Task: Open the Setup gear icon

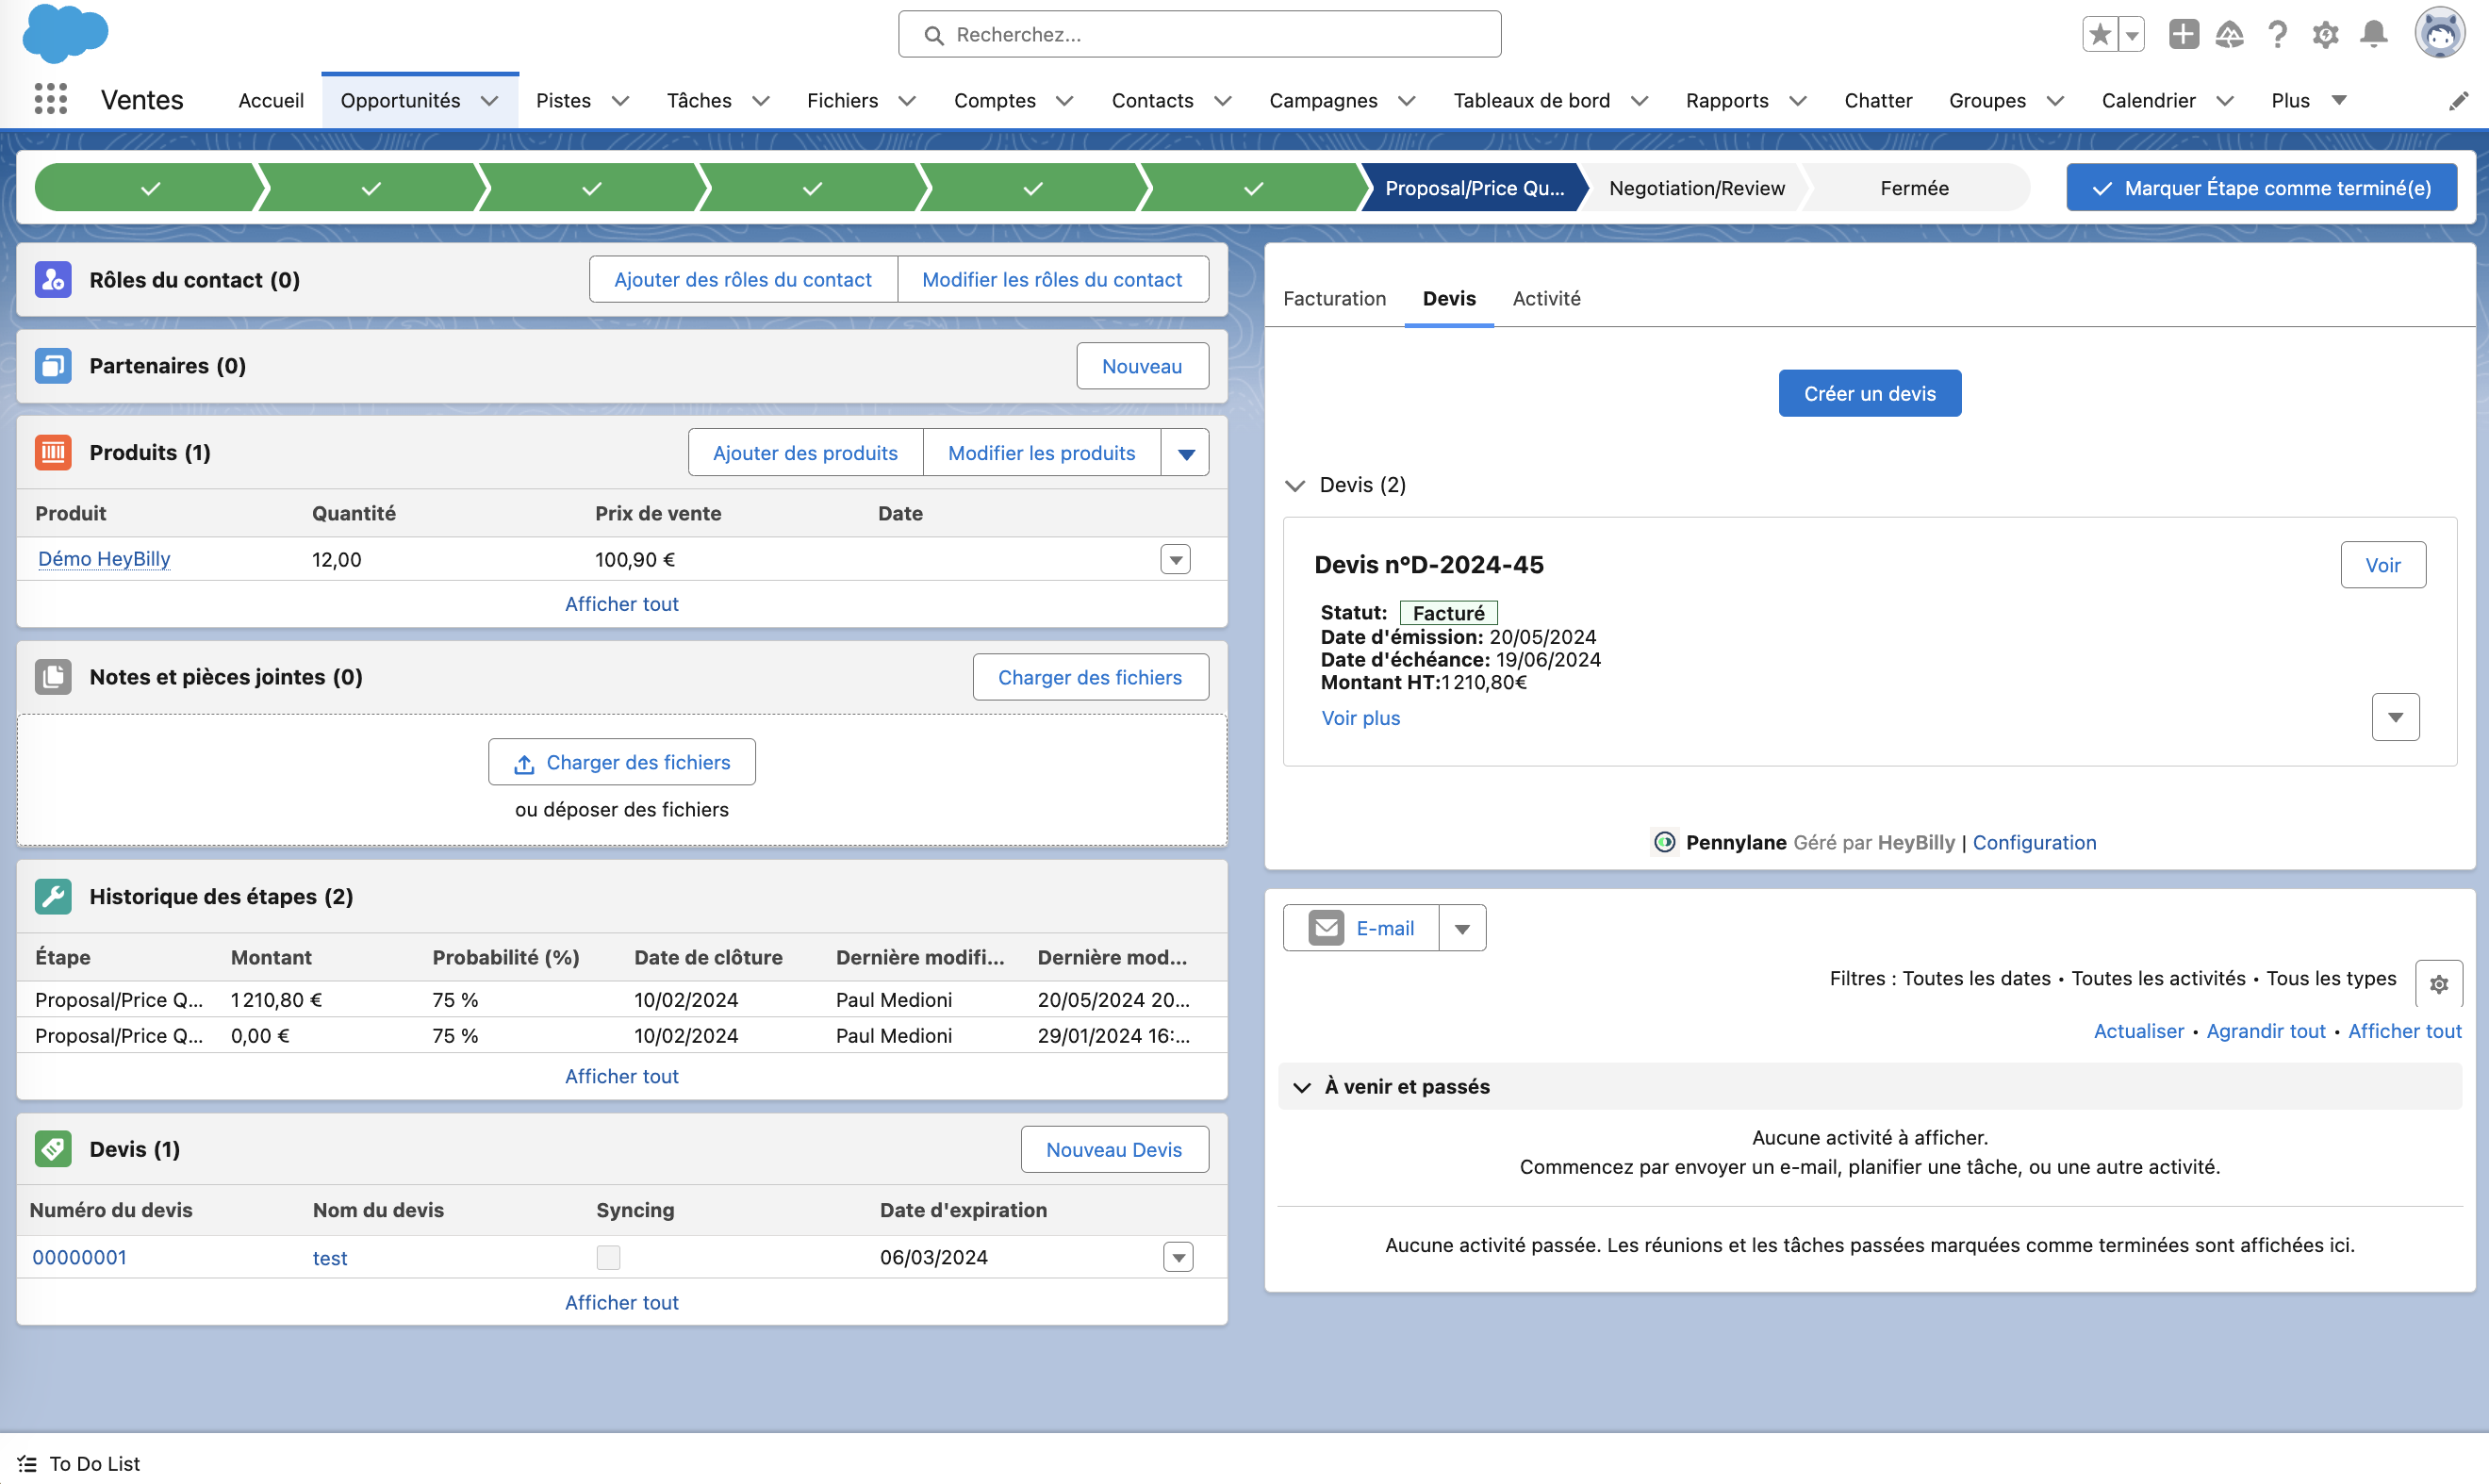Action: click(2325, 35)
